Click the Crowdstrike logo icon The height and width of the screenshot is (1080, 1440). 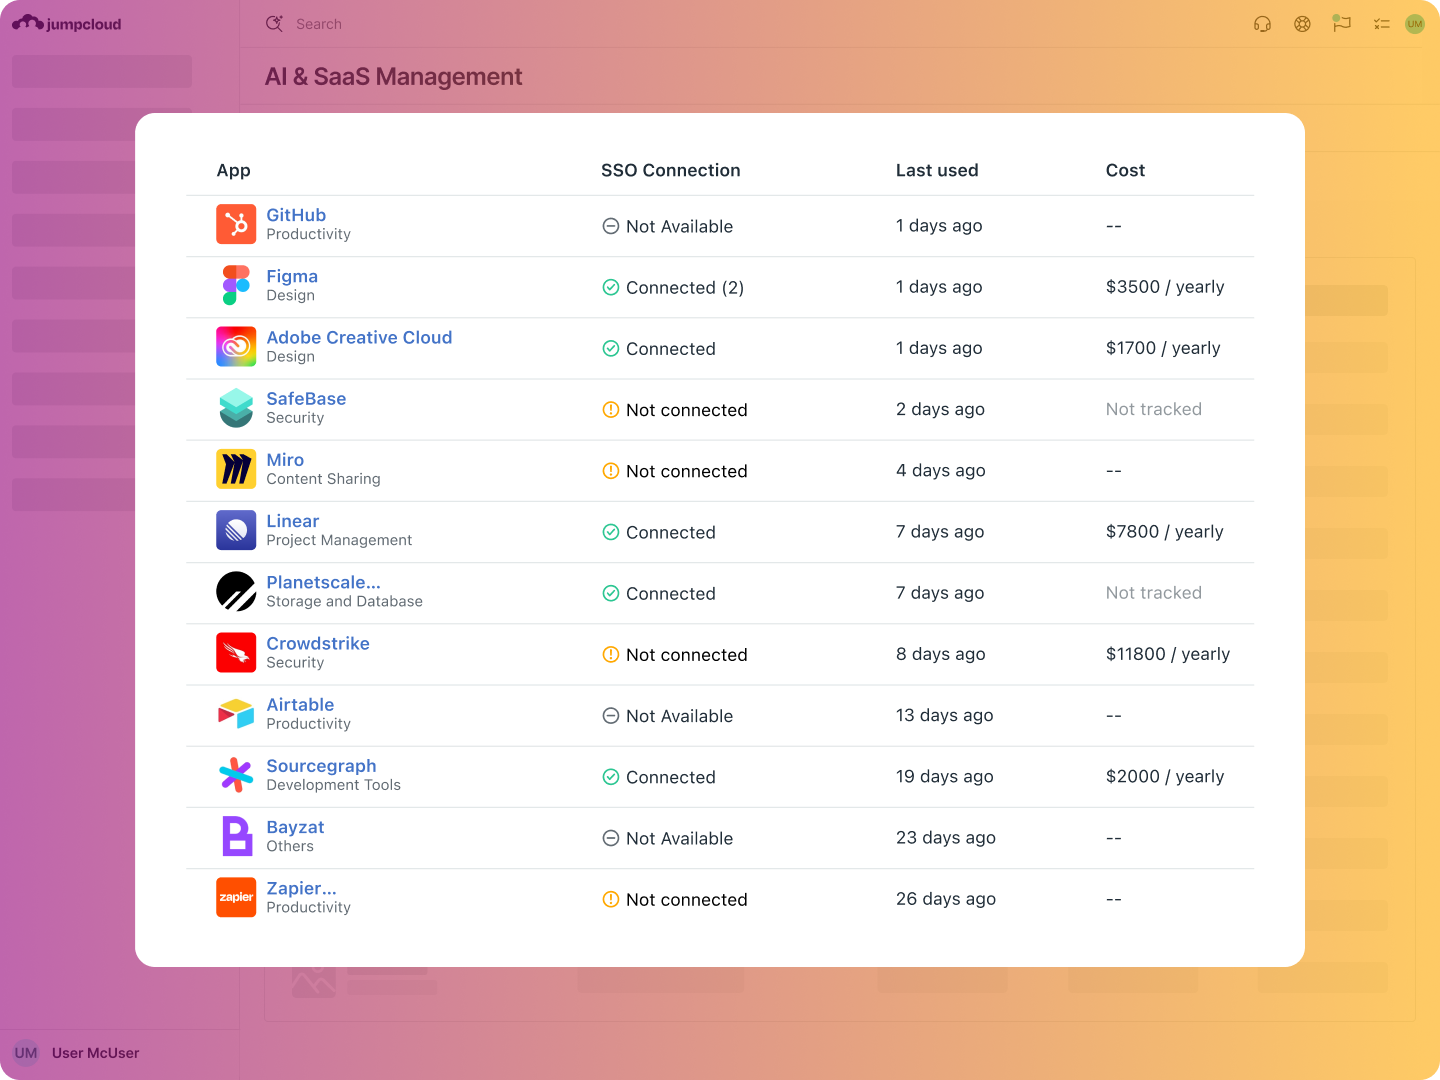coord(236,653)
